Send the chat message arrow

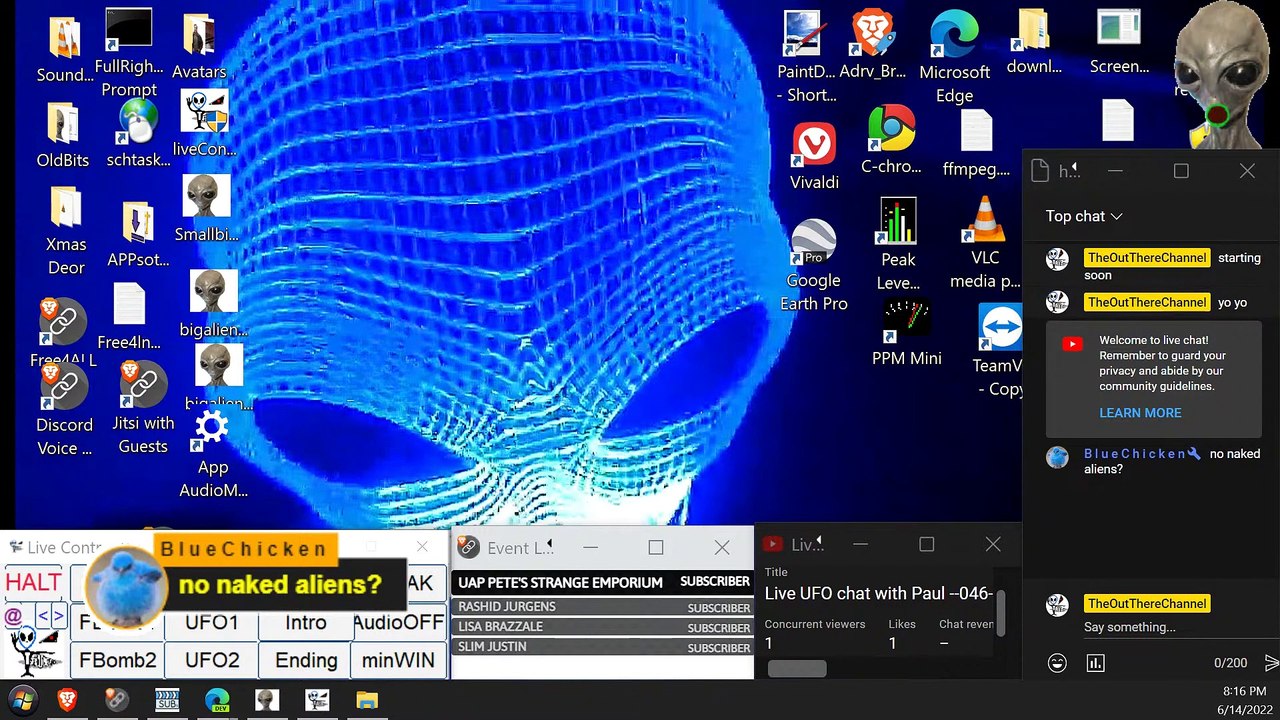click(x=1271, y=662)
